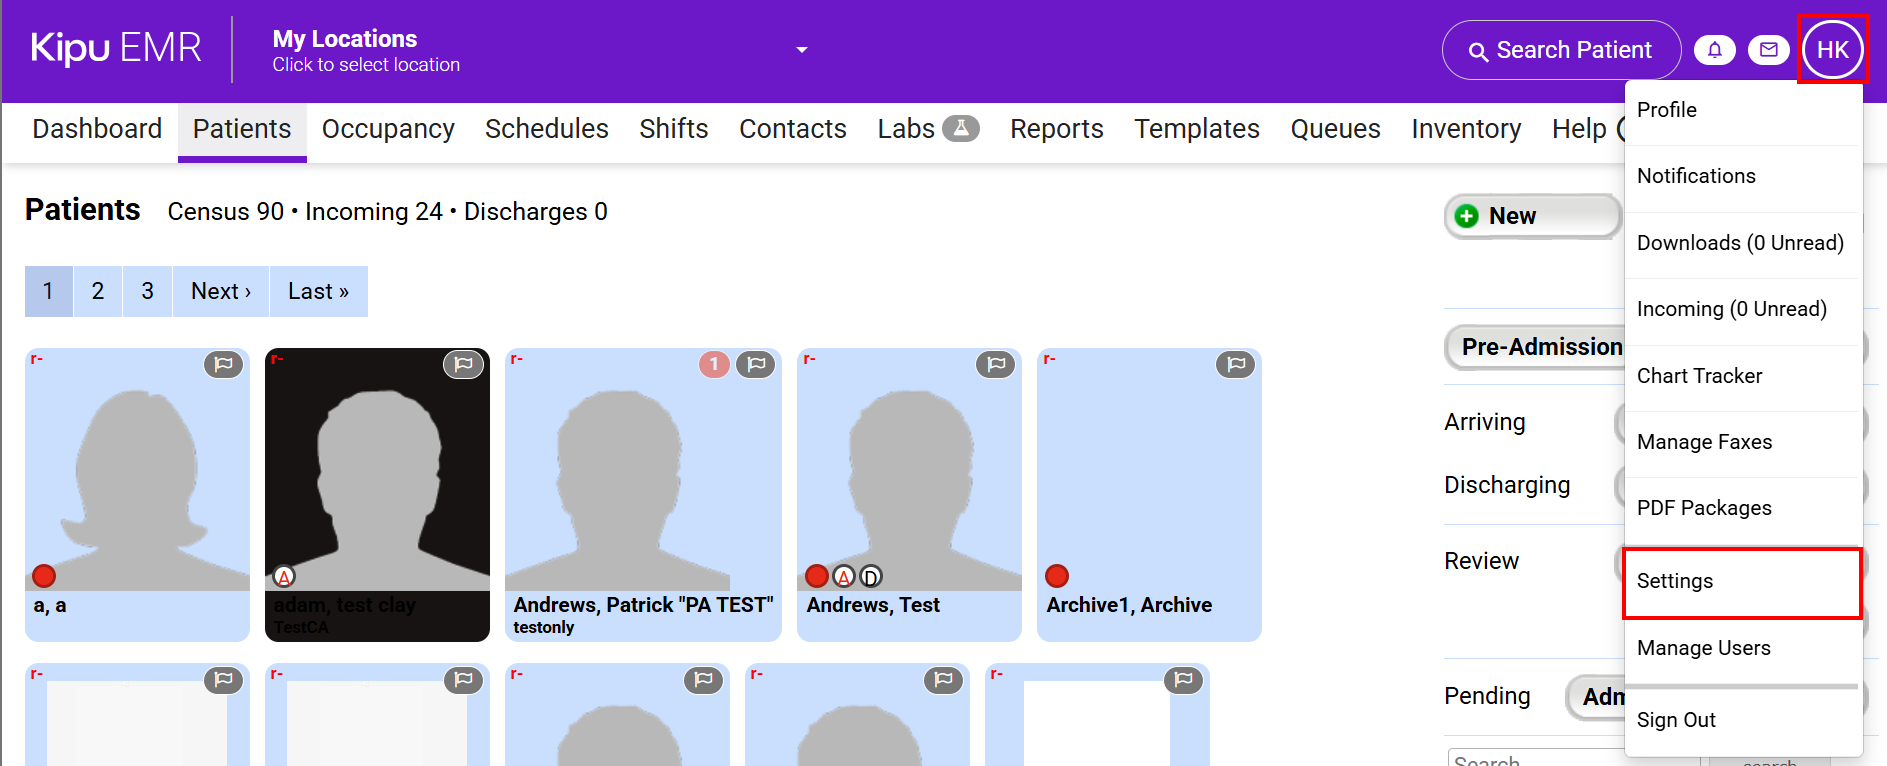Screen dimensions: 1887x766
Task: Click the notification bell icon
Action: tap(1714, 50)
